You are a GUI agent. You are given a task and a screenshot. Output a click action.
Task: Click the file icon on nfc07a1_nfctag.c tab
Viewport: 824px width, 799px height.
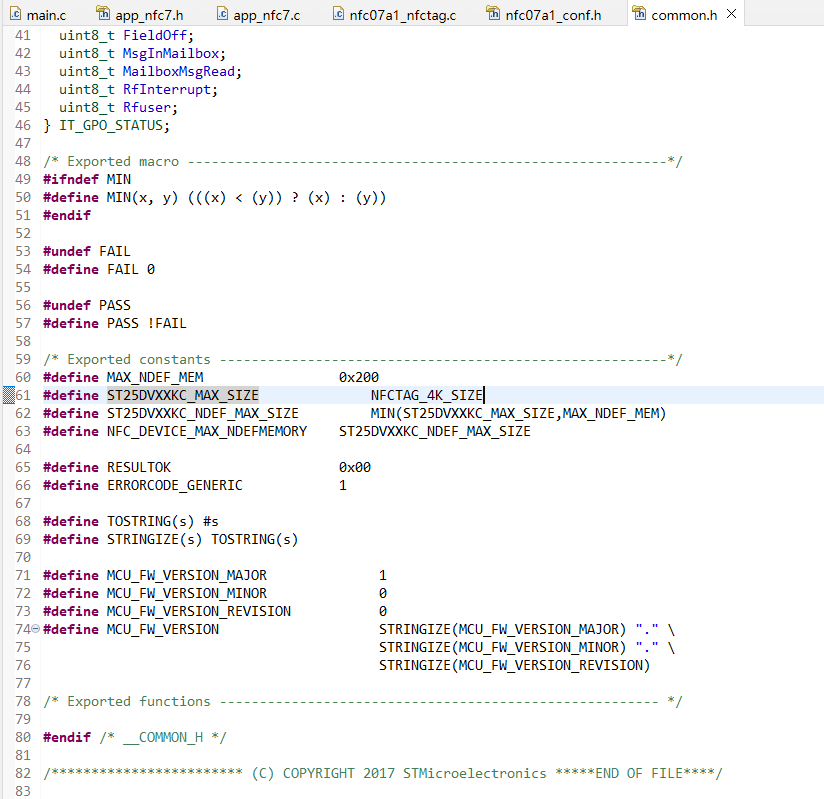(x=338, y=14)
